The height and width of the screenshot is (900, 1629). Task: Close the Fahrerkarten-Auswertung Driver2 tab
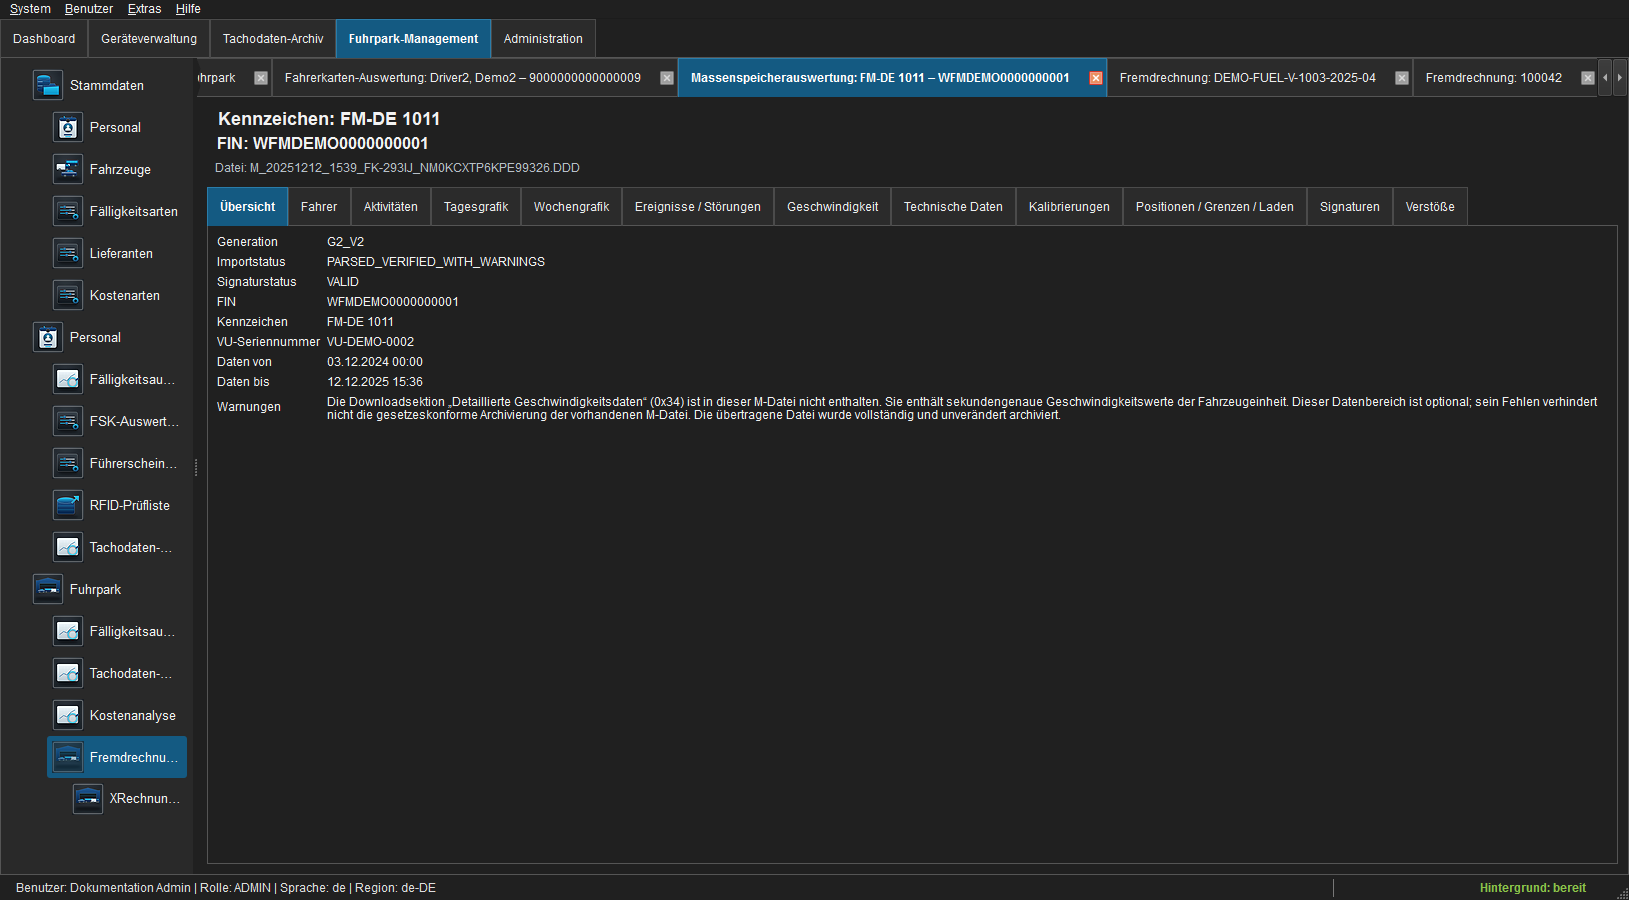(x=667, y=78)
